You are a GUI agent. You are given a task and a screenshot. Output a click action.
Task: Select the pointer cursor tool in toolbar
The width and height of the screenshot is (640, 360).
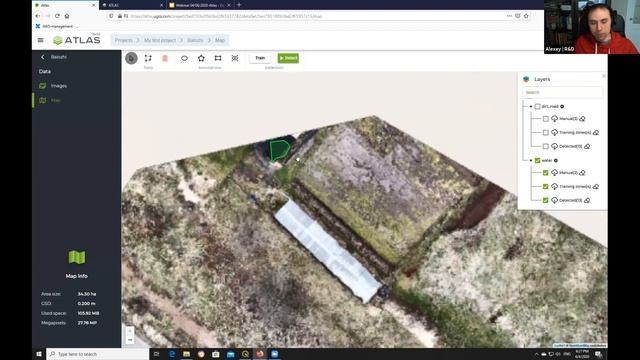[131, 58]
